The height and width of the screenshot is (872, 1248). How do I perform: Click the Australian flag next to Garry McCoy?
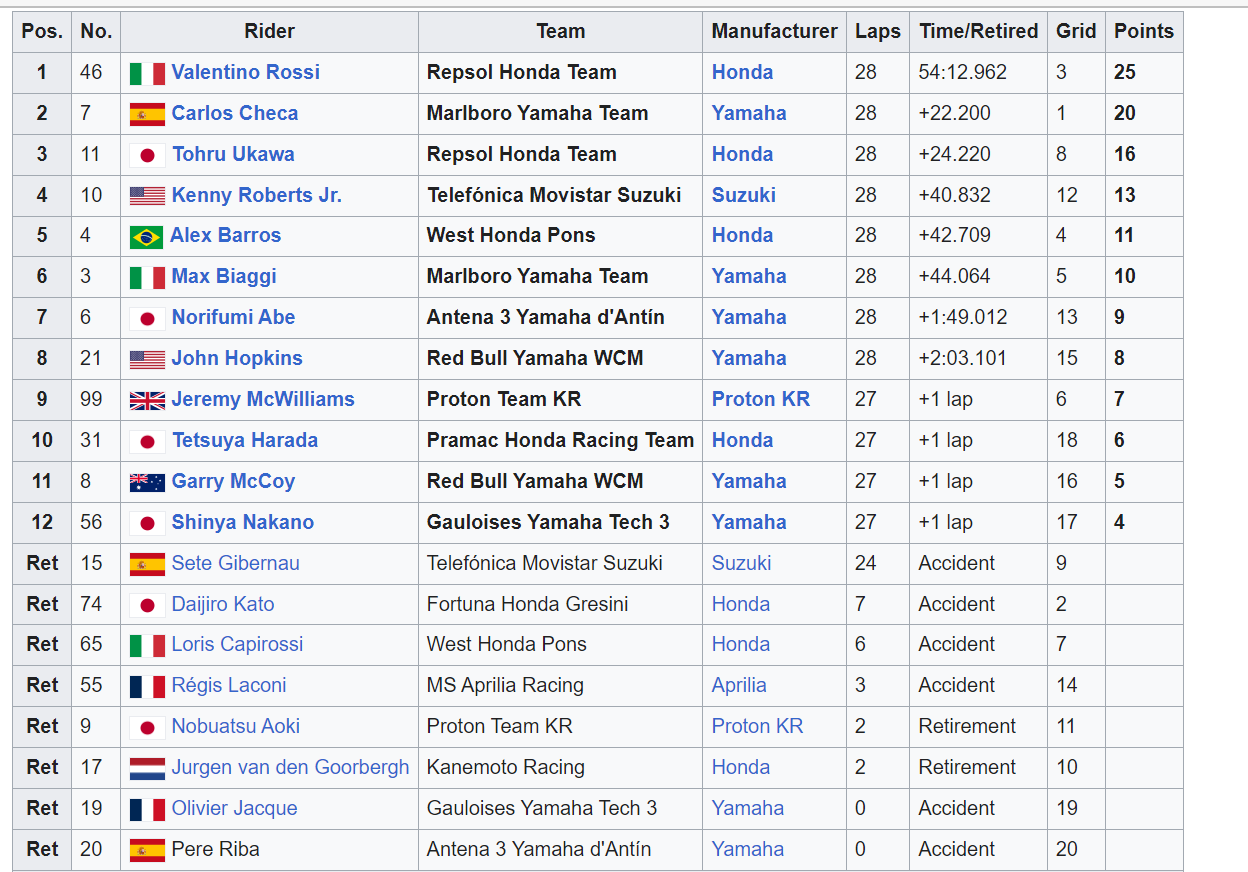click(x=147, y=482)
